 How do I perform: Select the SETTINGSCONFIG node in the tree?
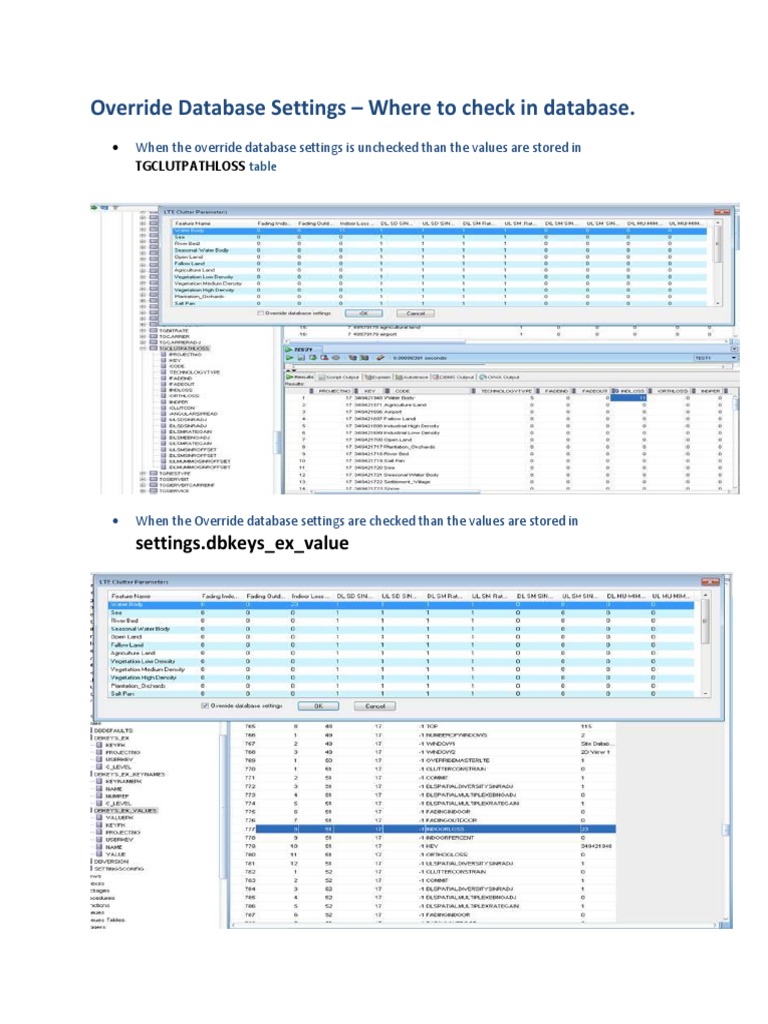click(x=119, y=869)
